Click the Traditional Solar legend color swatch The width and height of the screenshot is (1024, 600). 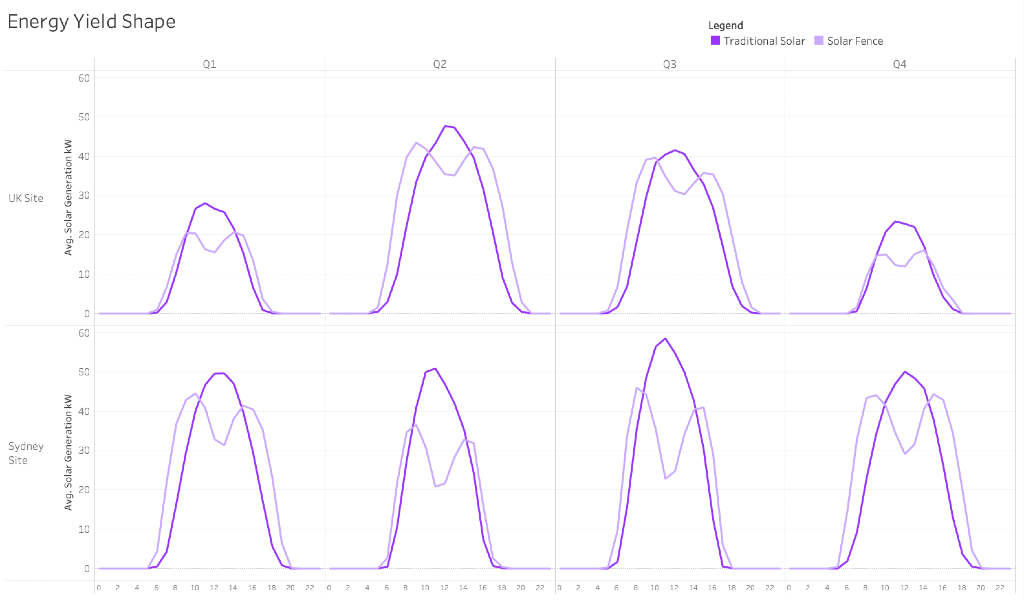(x=715, y=41)
